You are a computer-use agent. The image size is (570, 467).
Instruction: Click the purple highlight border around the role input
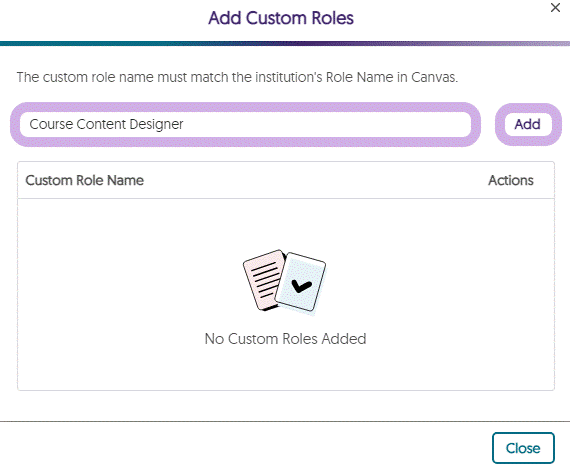pos(245,108)
